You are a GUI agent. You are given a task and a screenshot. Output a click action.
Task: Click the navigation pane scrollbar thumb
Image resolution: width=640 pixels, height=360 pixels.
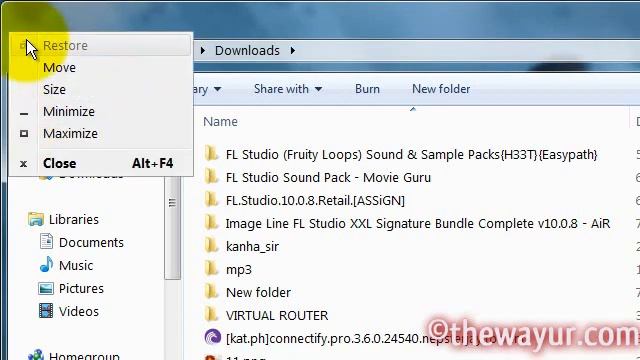[x=172, y=228]
